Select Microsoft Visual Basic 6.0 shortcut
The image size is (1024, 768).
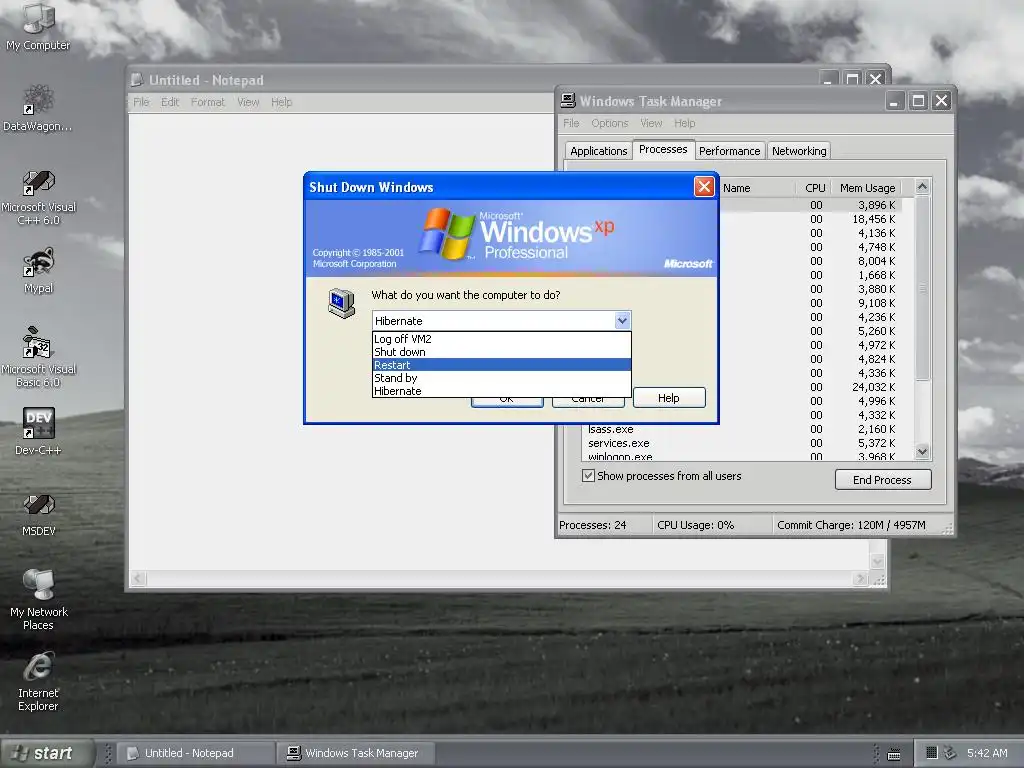pos(39,357)
